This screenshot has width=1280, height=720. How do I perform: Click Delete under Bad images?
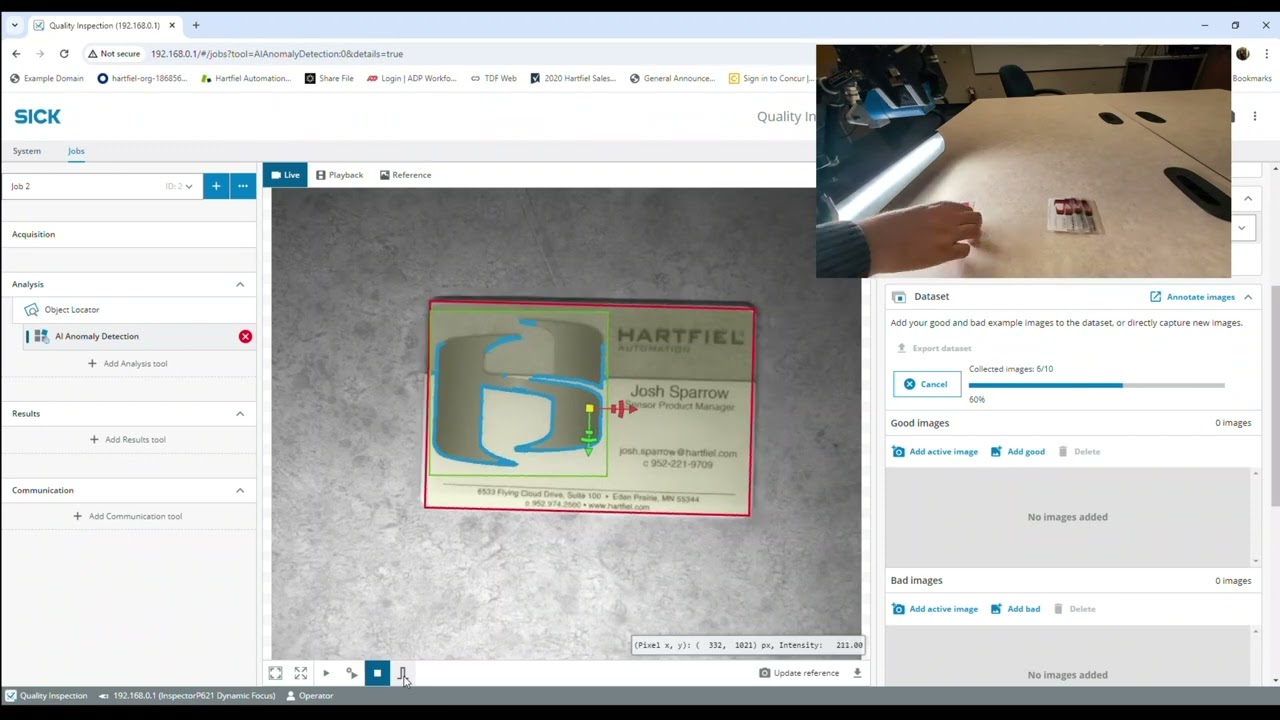point(1075,609)
